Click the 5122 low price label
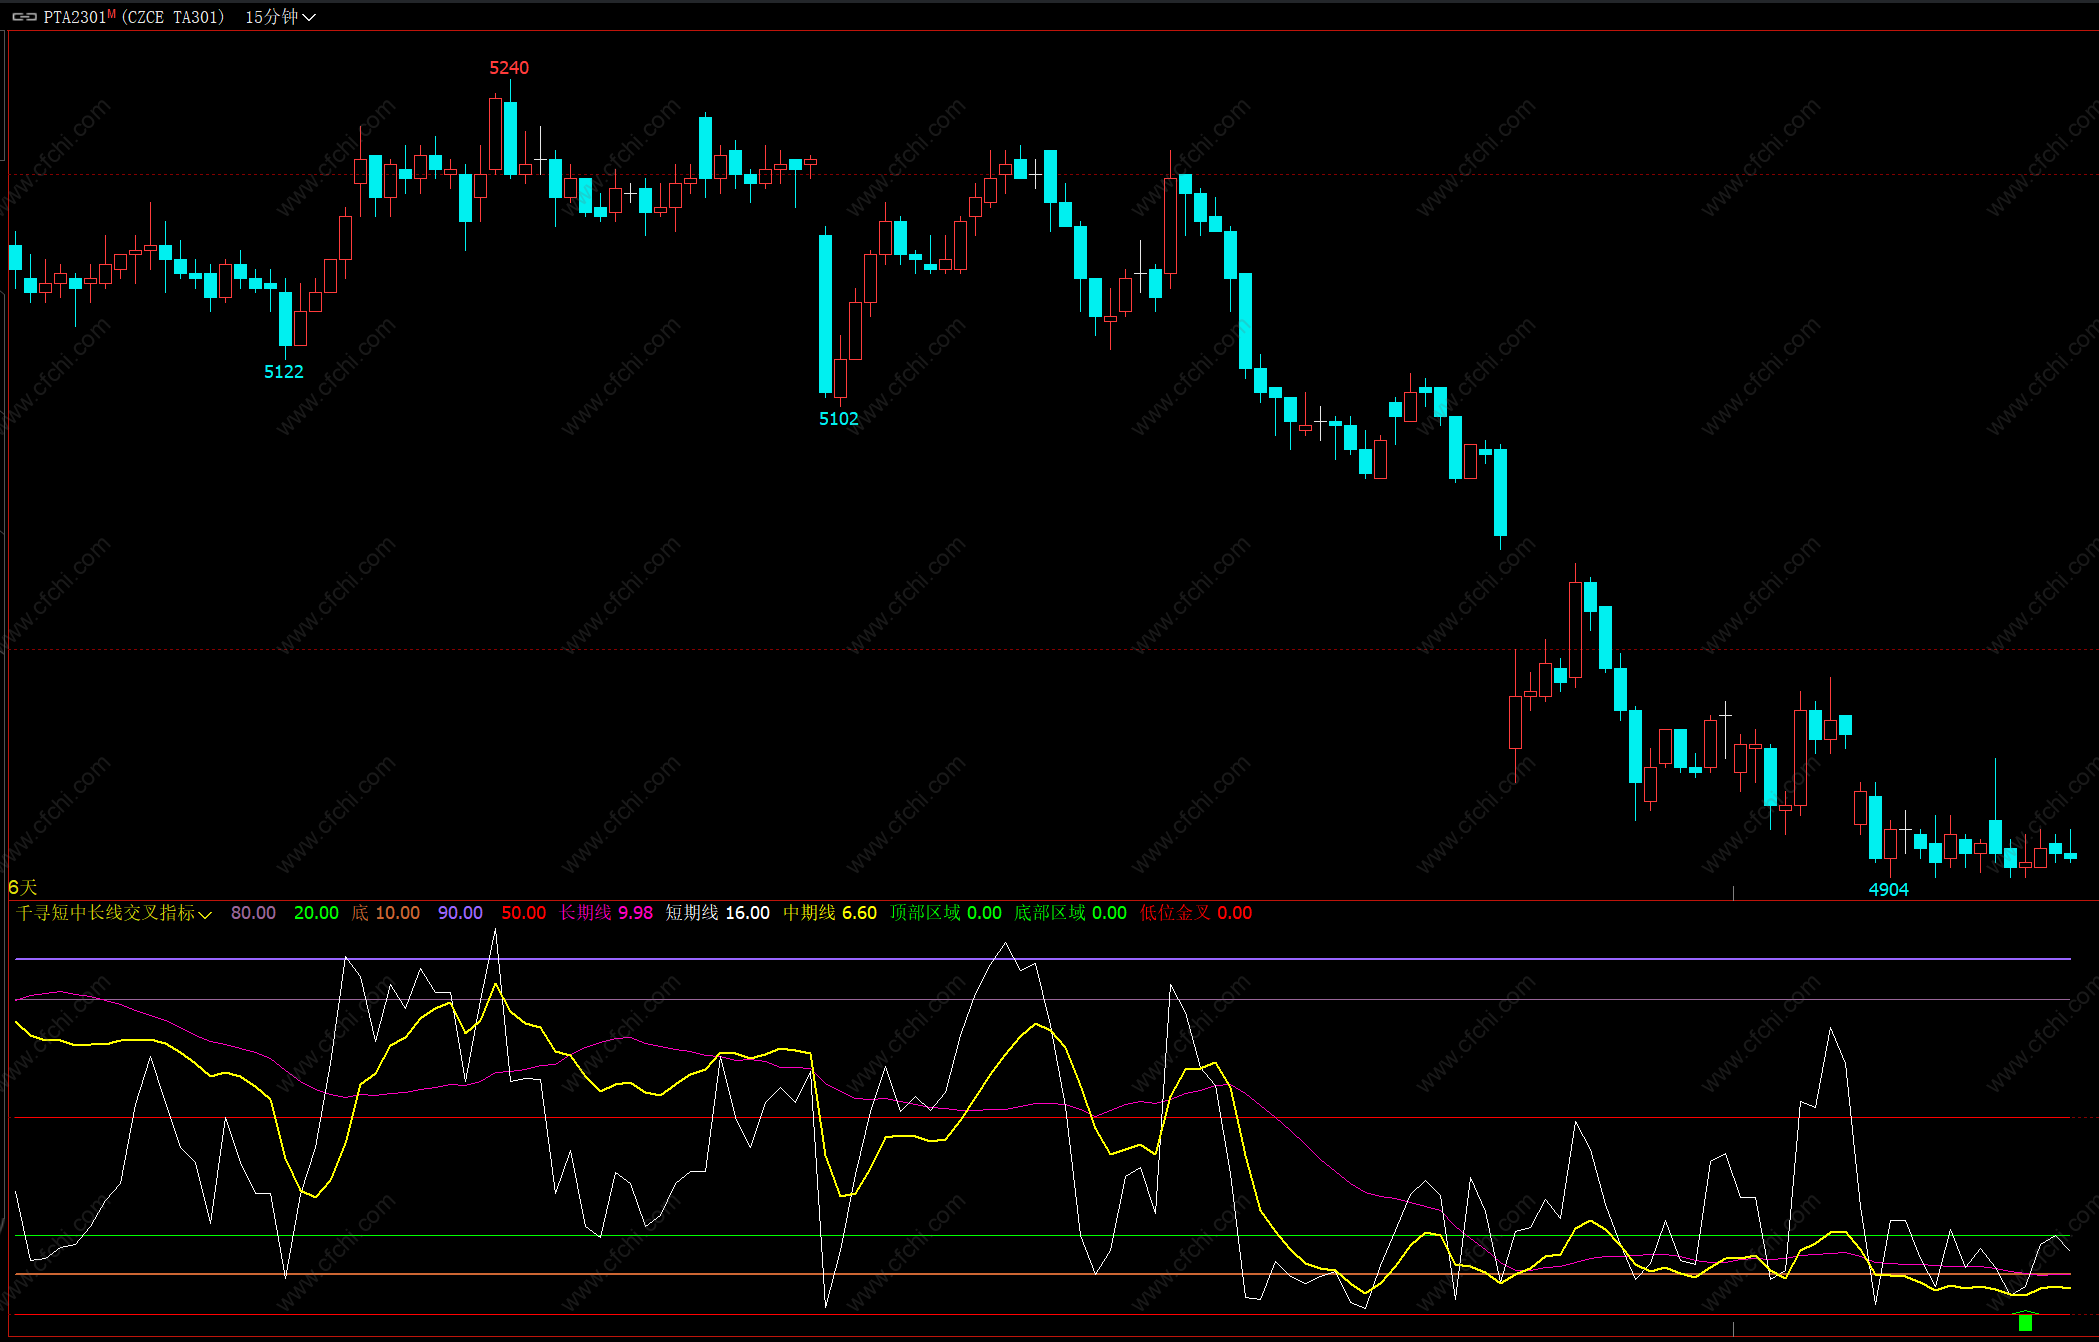 coord(283,372)
